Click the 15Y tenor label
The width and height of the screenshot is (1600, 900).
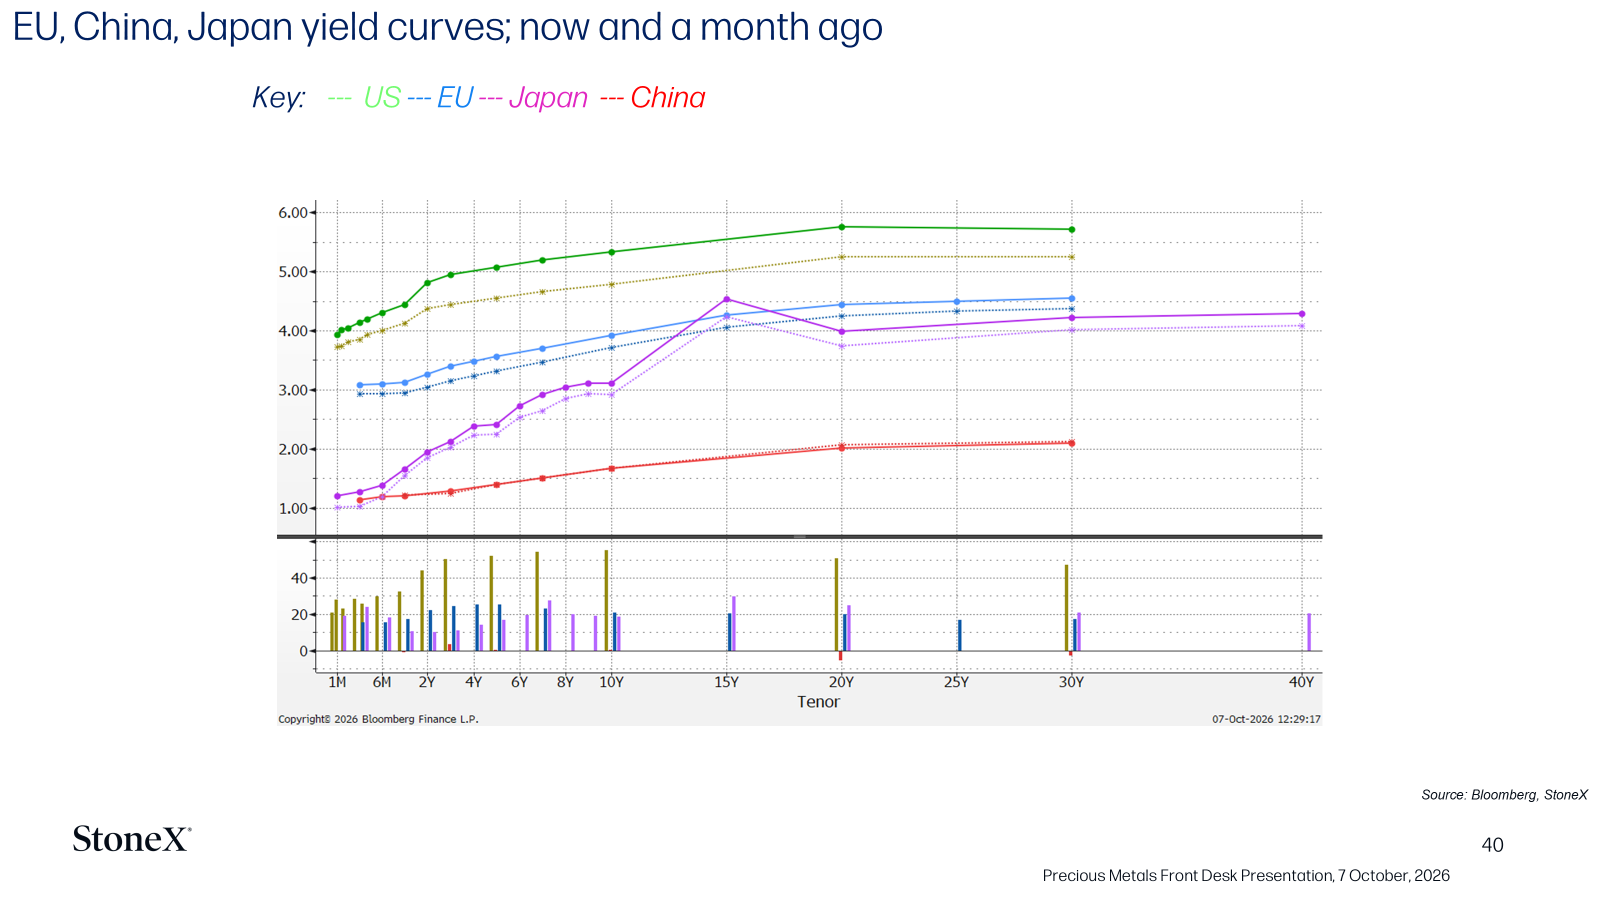point(726,682)
